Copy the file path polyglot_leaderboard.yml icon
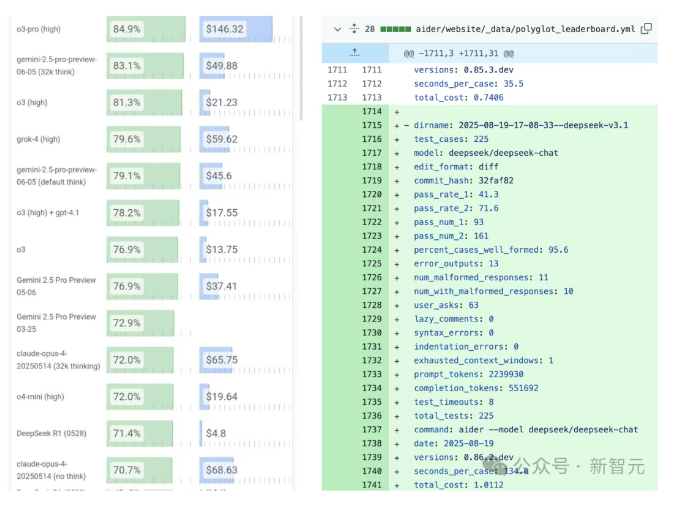The width and height of the screenshot is (674, 506). 646,29
